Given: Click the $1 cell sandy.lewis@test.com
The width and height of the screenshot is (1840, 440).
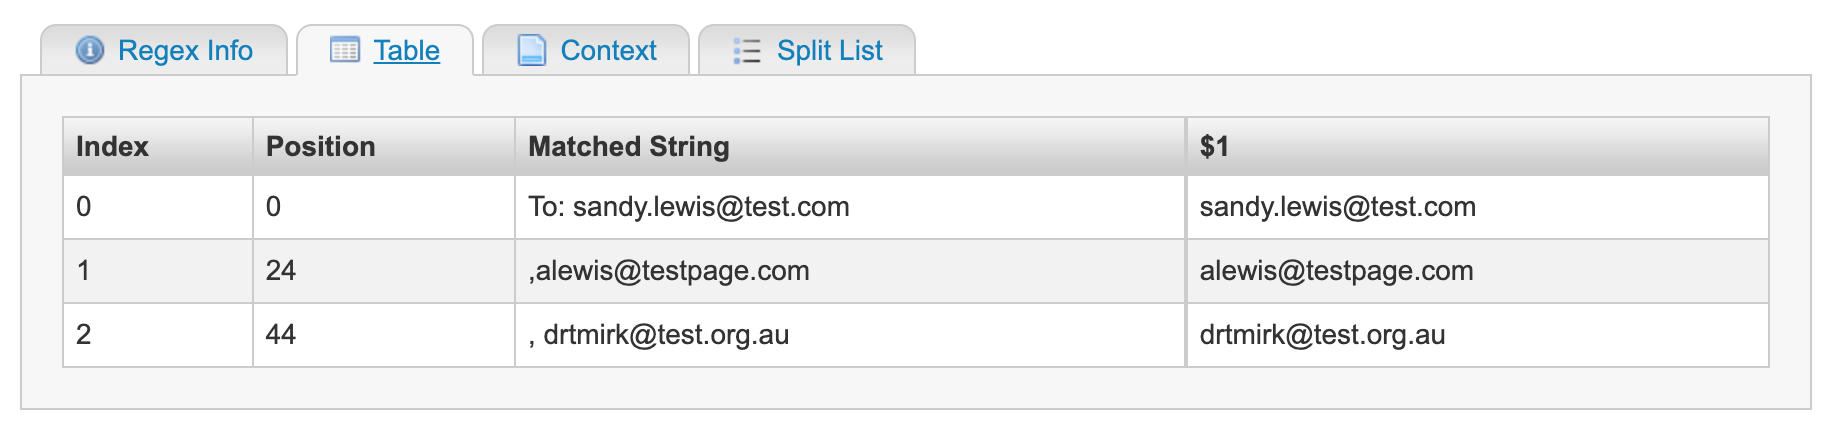Looking at the screenshot, I should [x=1338, y=207].
